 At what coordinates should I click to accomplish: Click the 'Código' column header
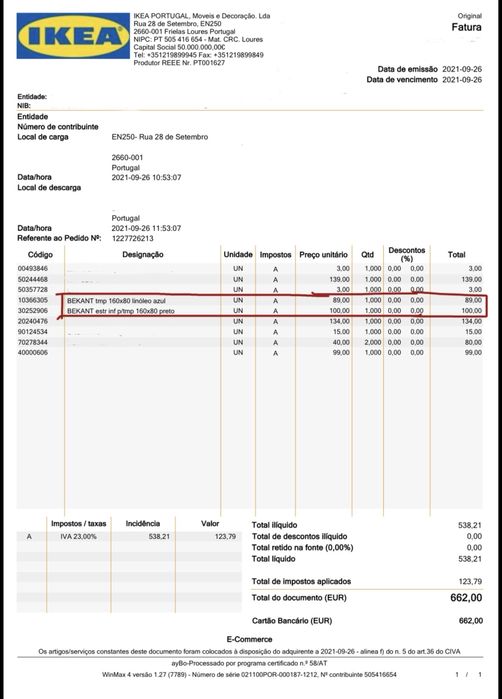[x=40, y=255]
